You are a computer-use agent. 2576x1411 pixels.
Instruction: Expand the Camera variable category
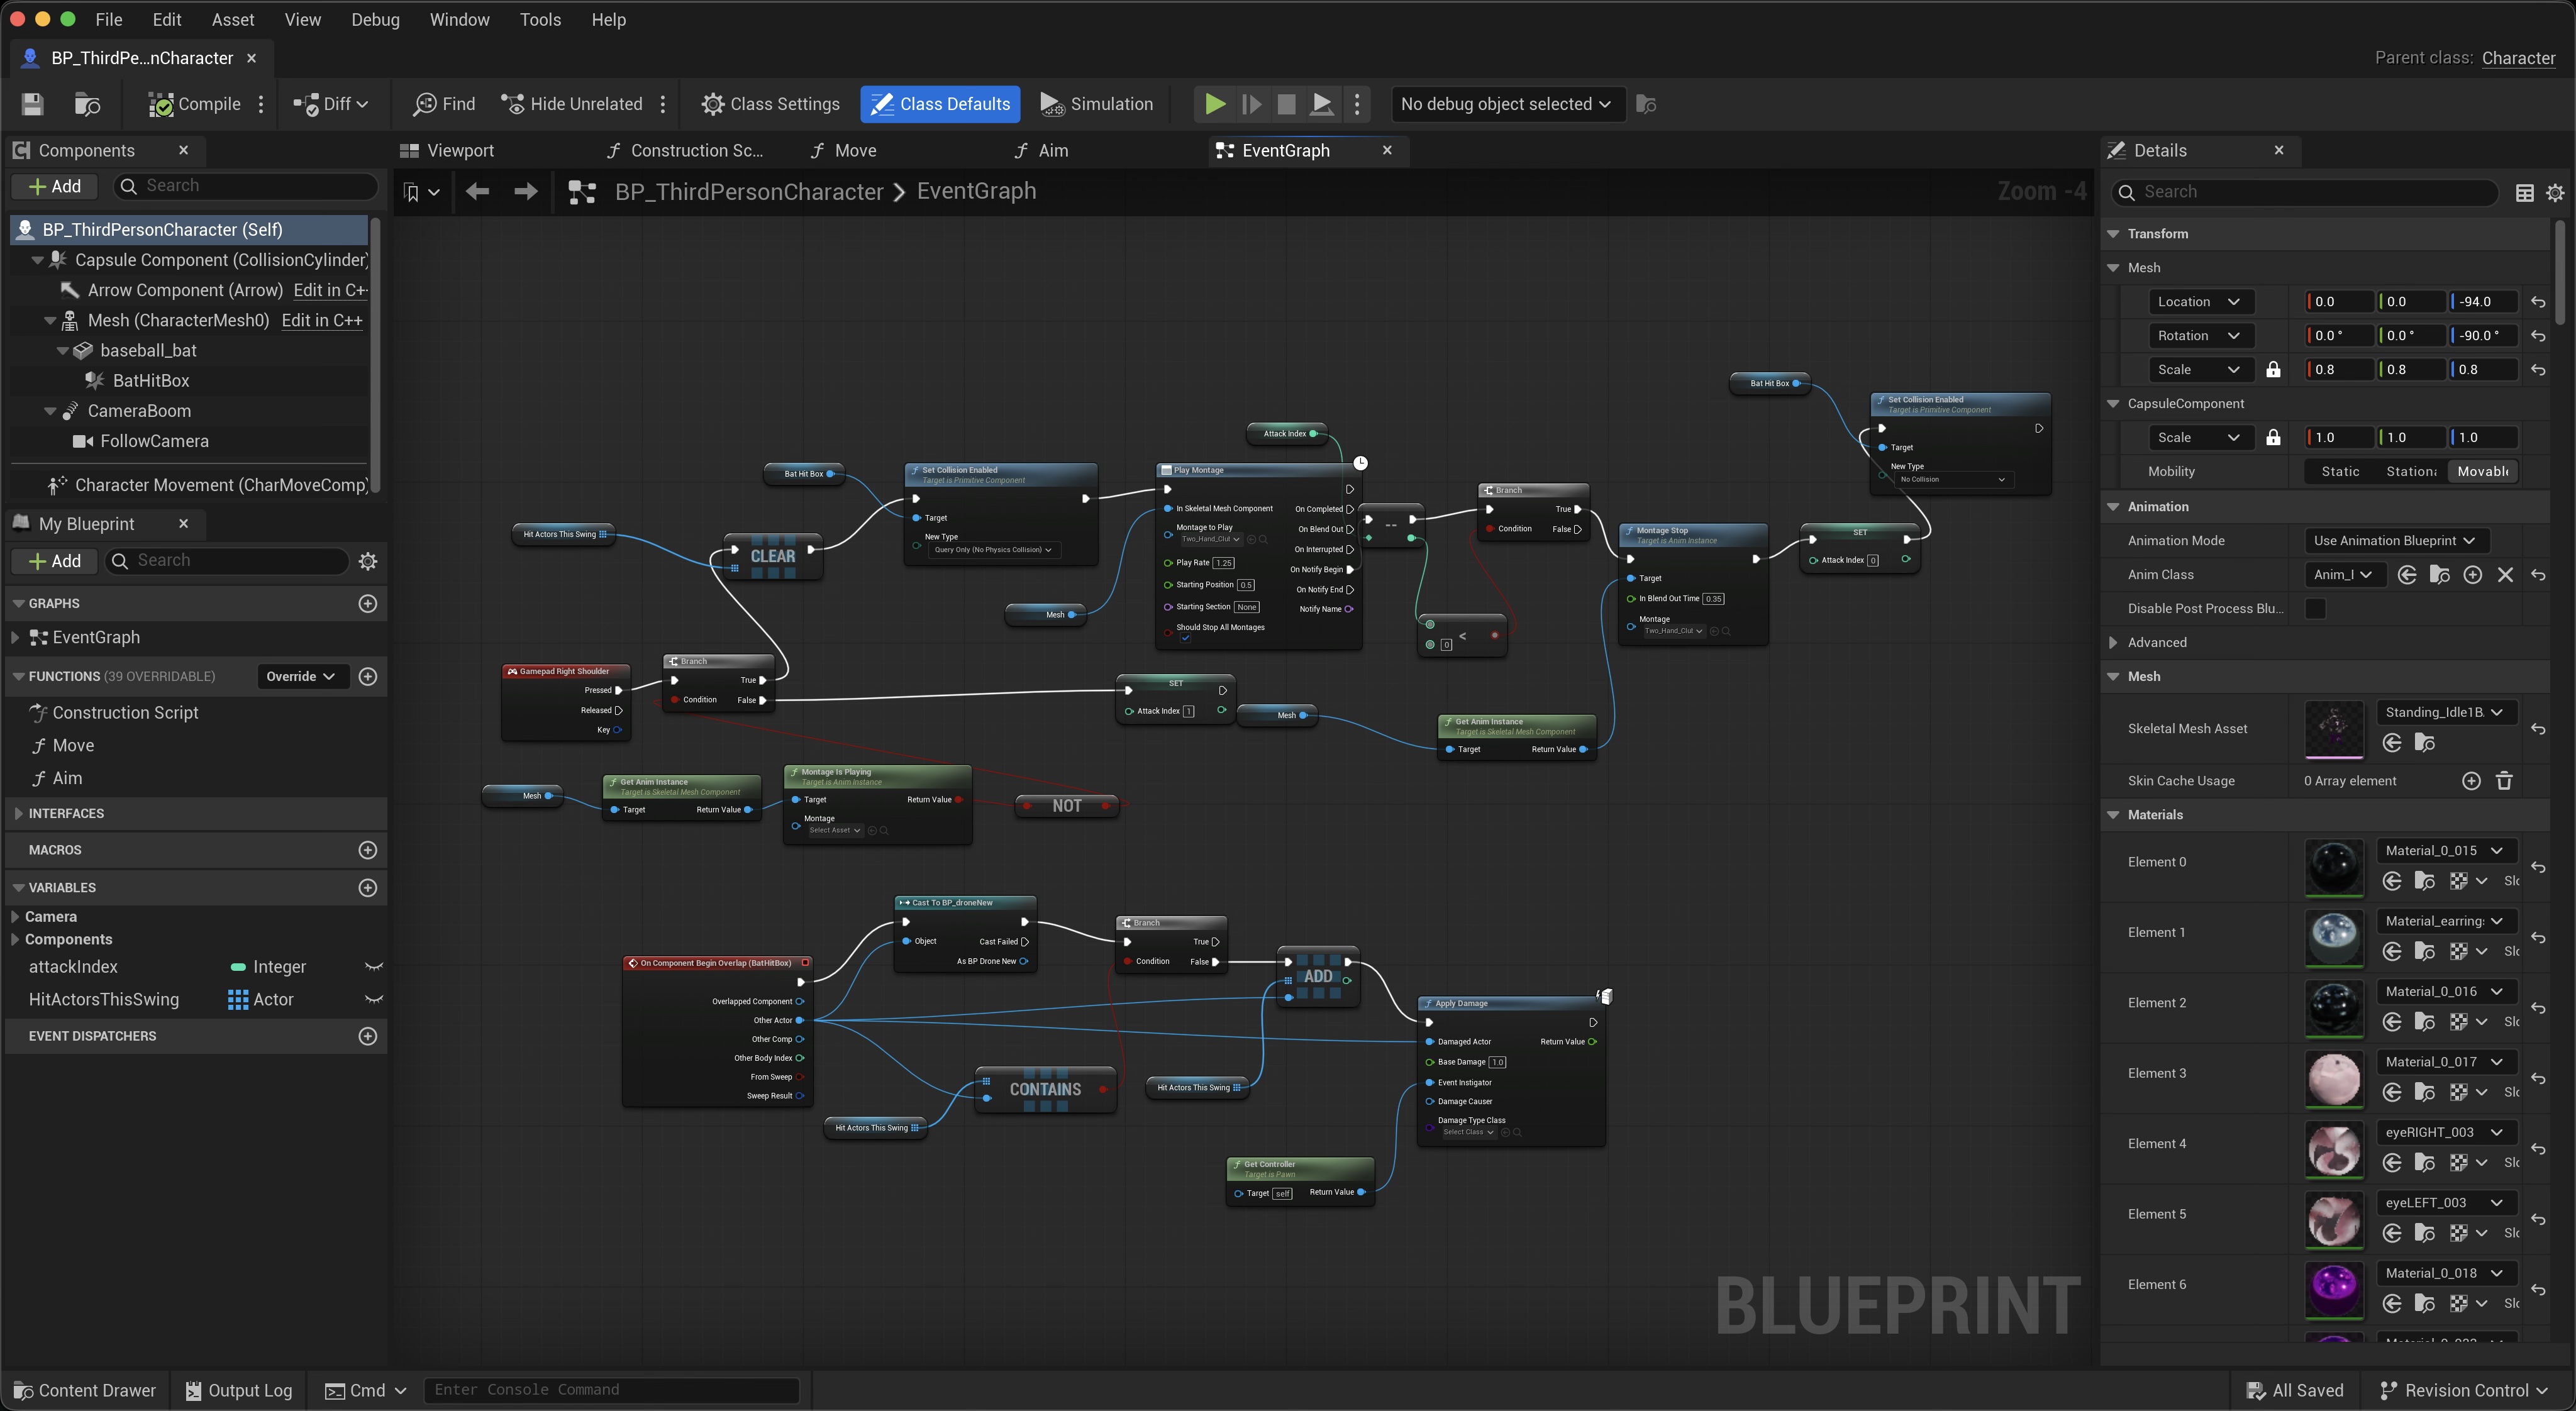coord(15,917)
